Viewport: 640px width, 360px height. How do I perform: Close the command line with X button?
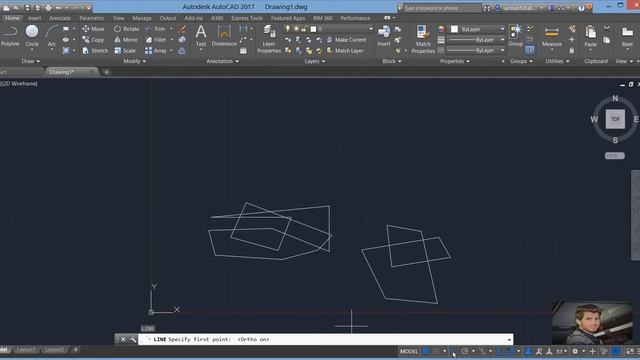coord(123,339)
